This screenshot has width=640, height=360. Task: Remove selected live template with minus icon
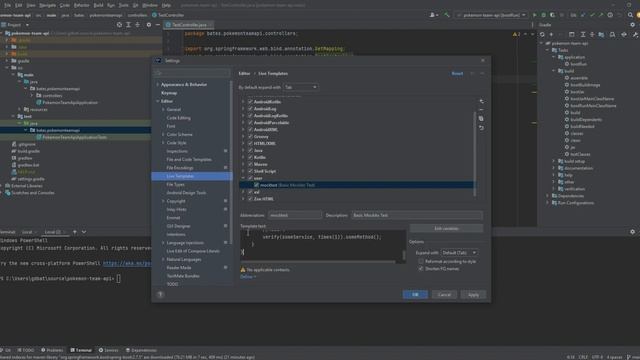(482, 110)
